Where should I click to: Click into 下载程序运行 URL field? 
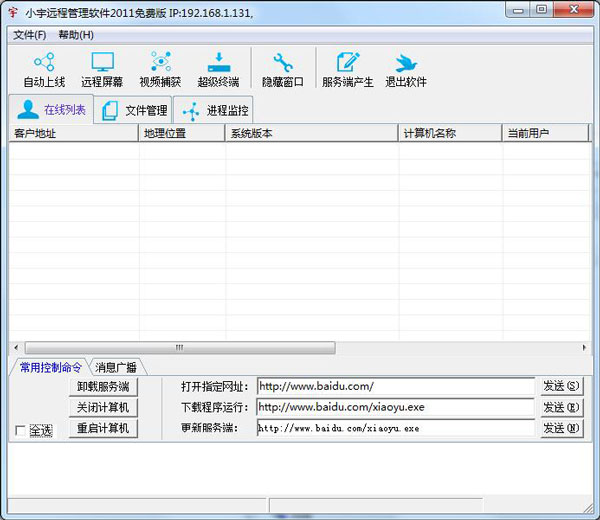tap(396, 407)
